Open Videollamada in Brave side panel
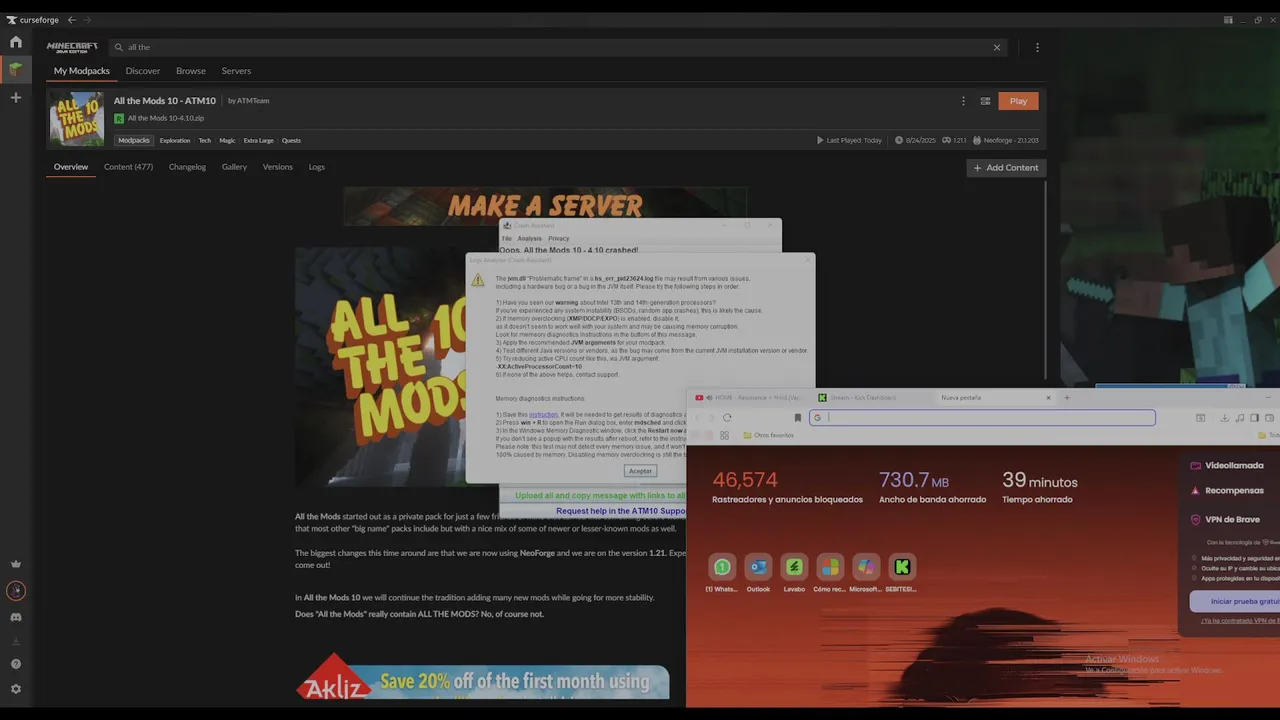This screenshot has height=720, width=1280. pos(1227,465)
